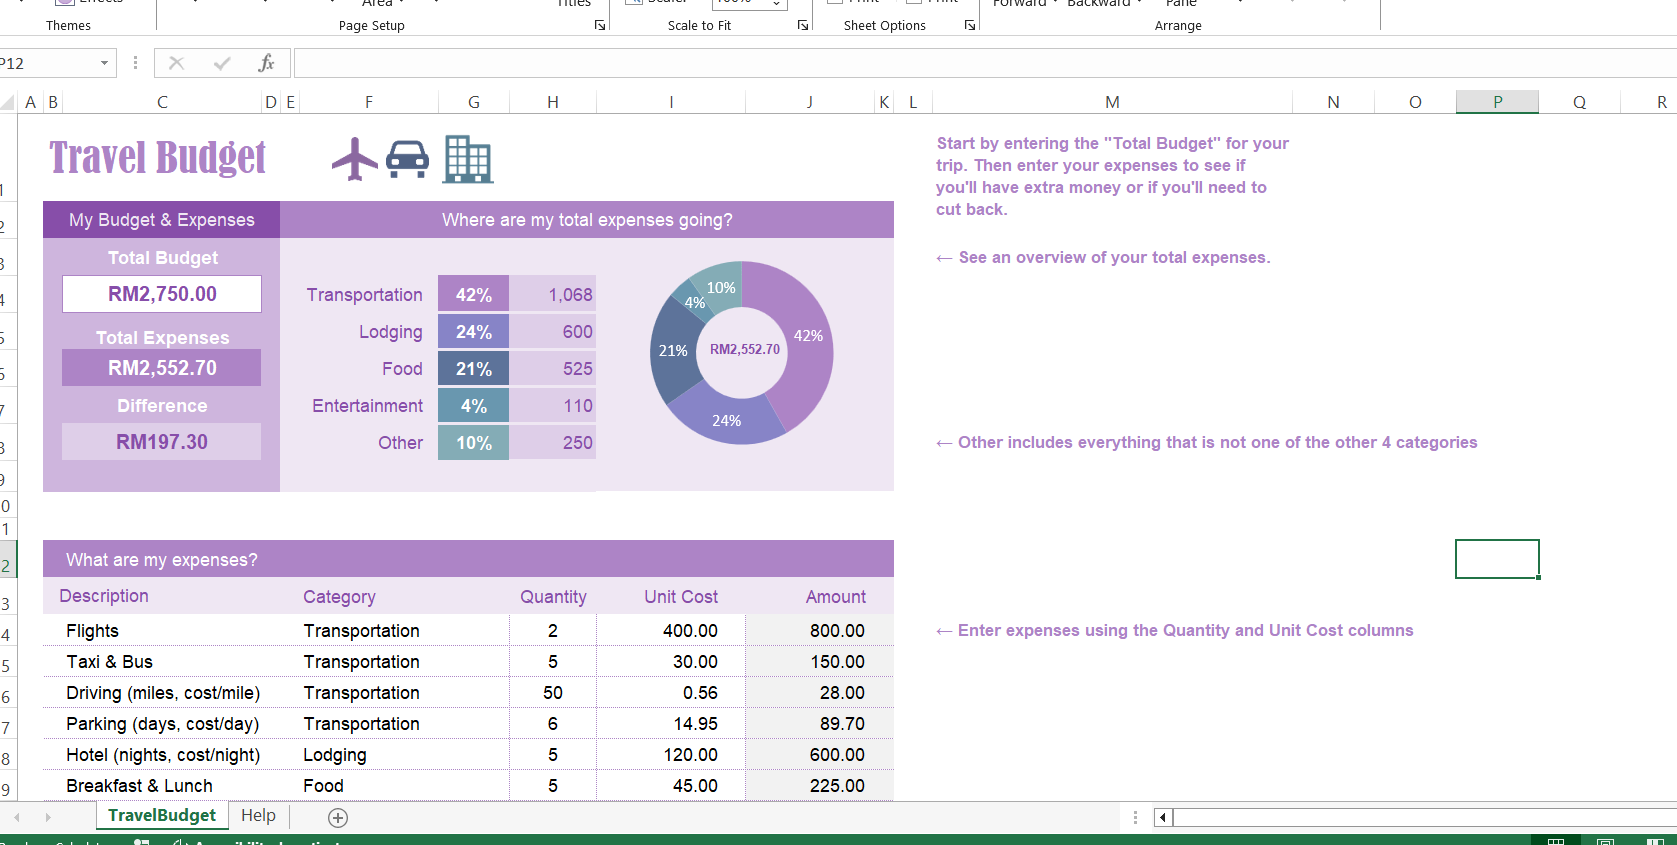Select the Food 21% percentage cell
The width and height of the screenshot is (1677, 845).
pos(474,369)
